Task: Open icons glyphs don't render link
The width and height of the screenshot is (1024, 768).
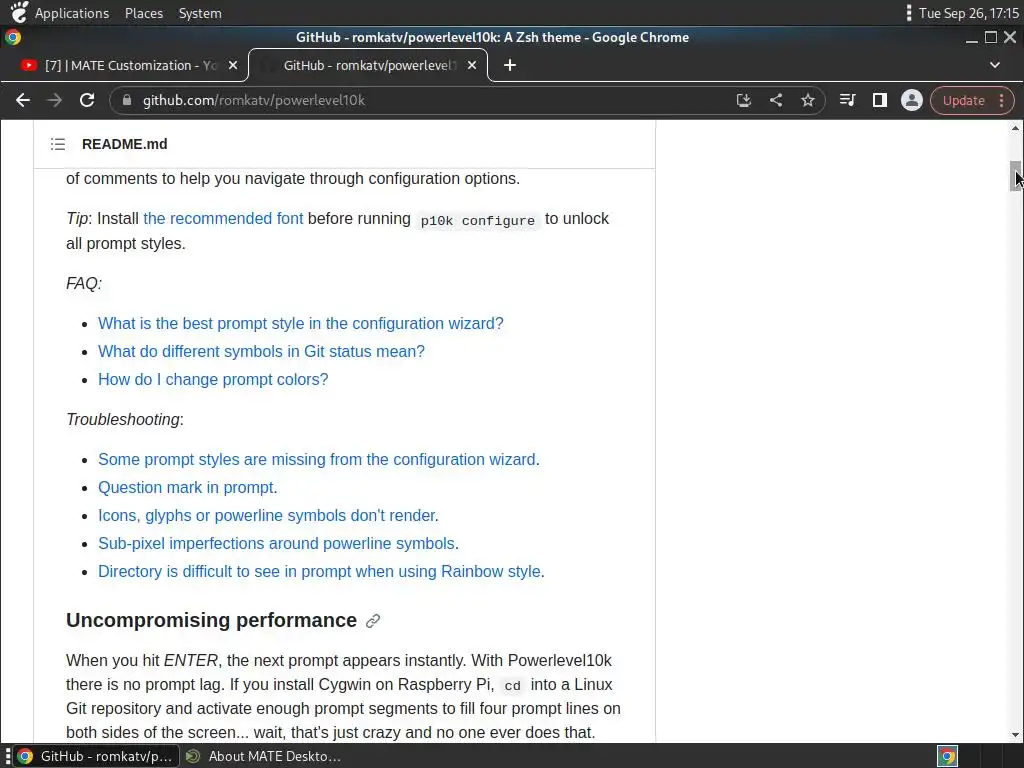Action: (x=266, y=516)
